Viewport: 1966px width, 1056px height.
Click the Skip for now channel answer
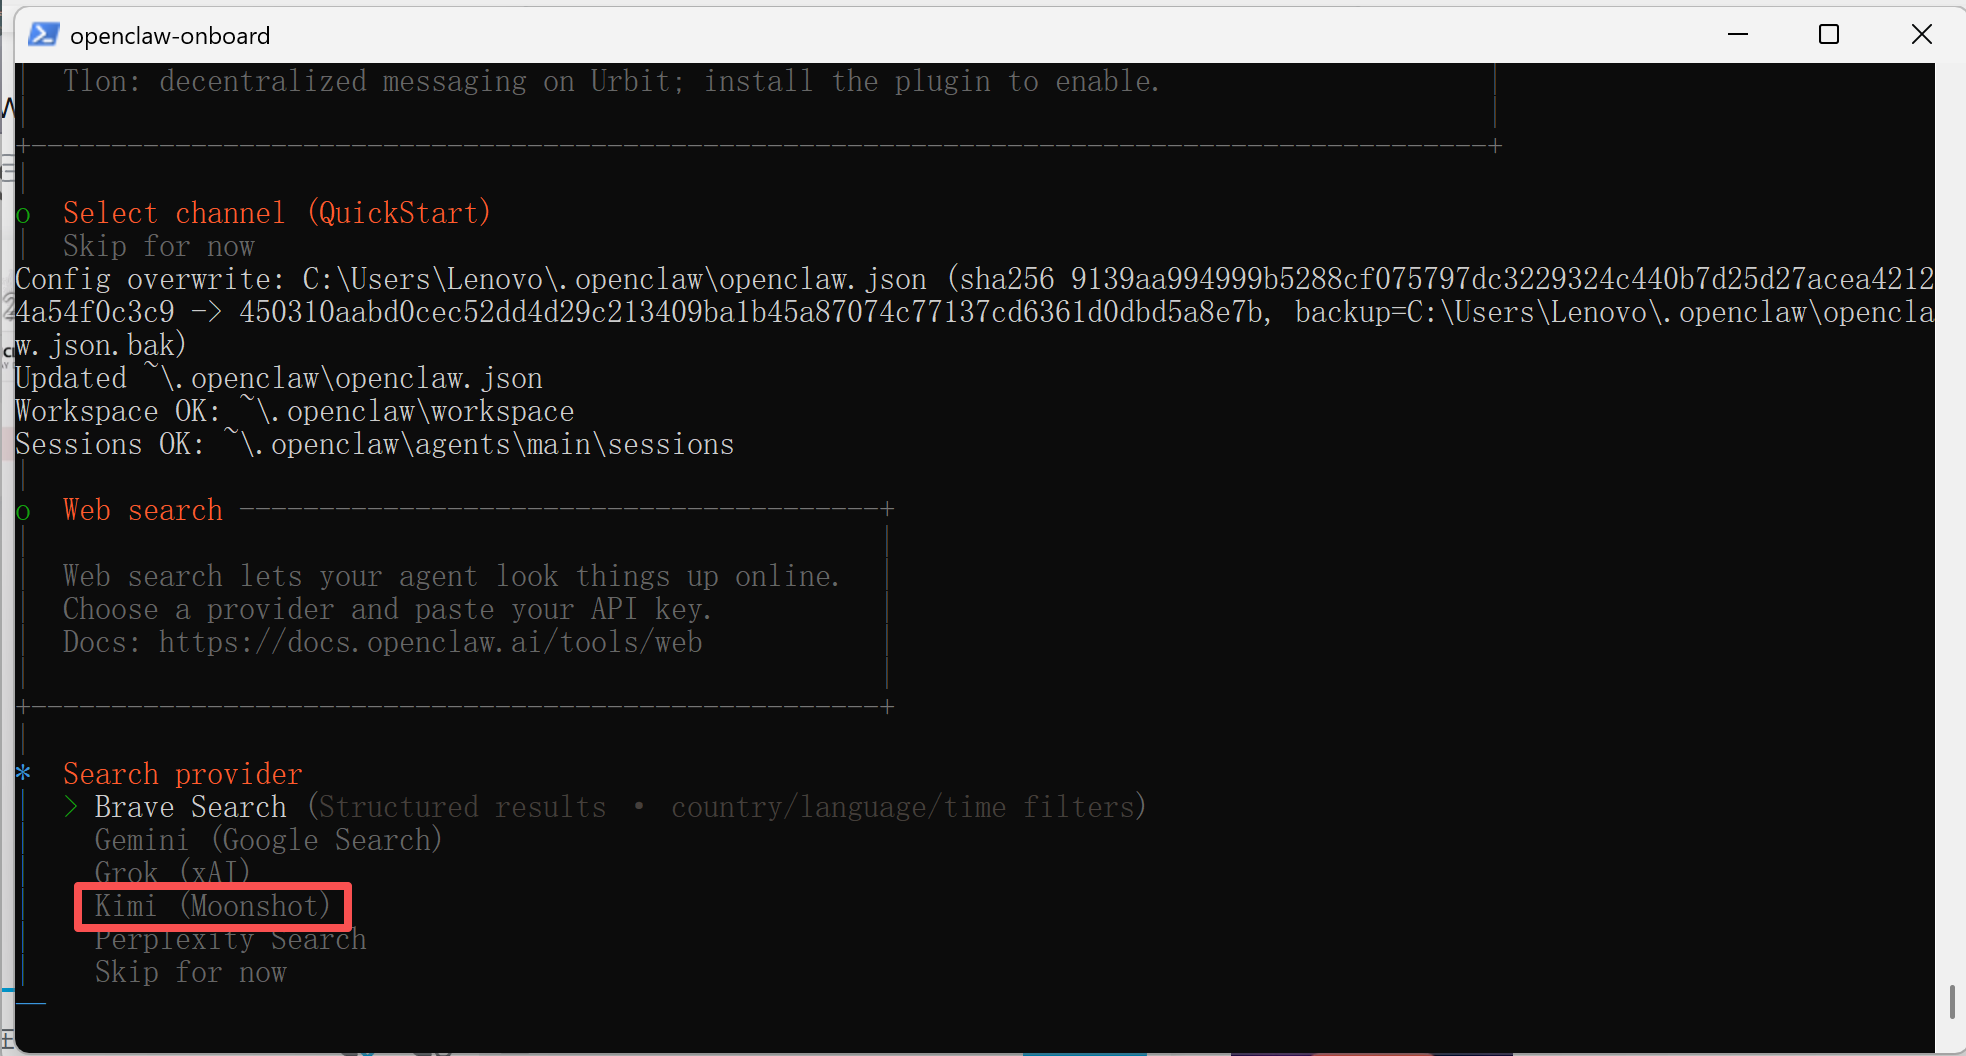pos(158,246)
